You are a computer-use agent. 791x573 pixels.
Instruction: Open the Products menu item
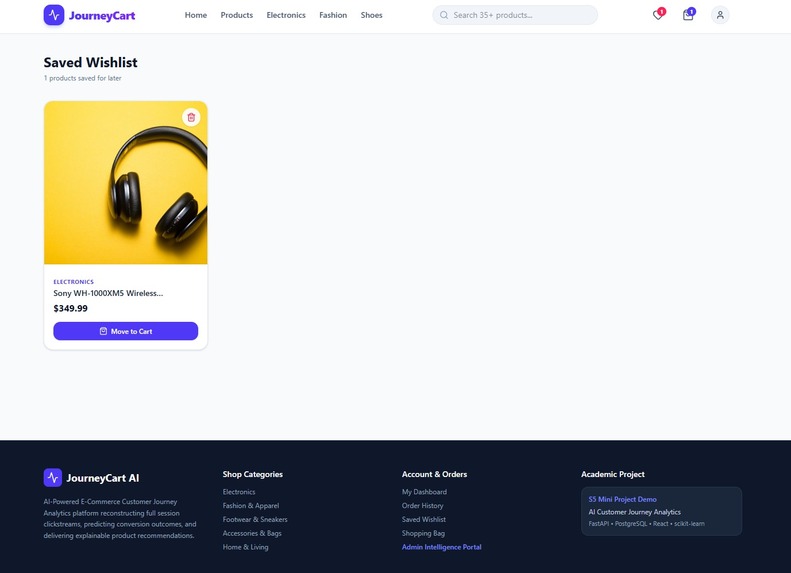pos(237,15)
